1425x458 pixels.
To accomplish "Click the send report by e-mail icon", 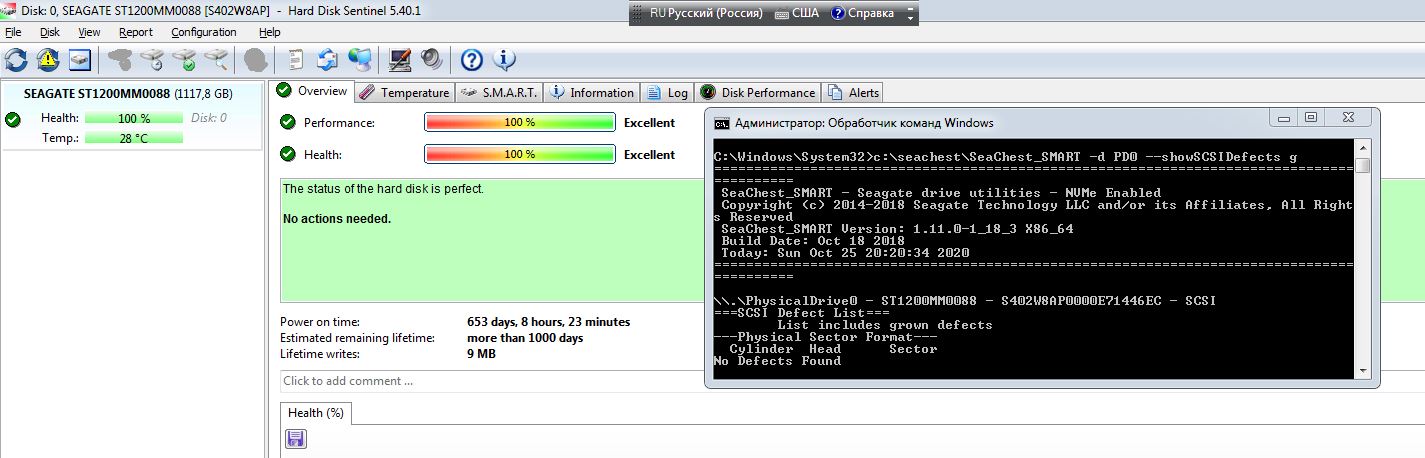I will (x=328, y=60).
